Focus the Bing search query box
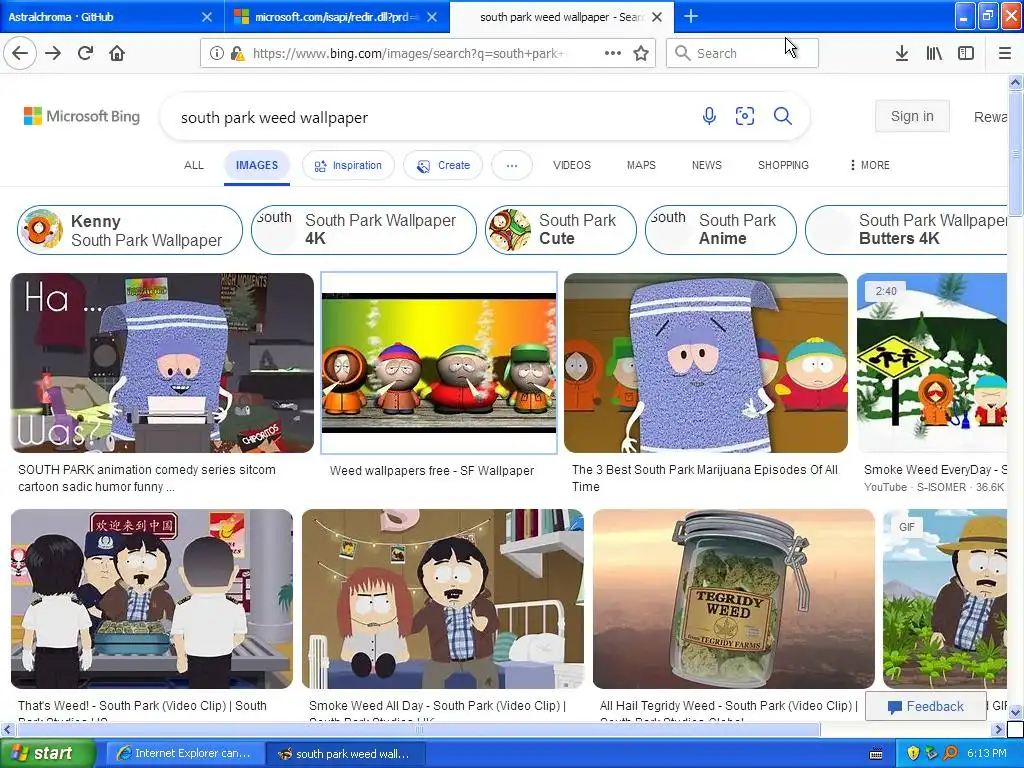This screenshot has width=1024, height=768. click(x=431, y=118)
